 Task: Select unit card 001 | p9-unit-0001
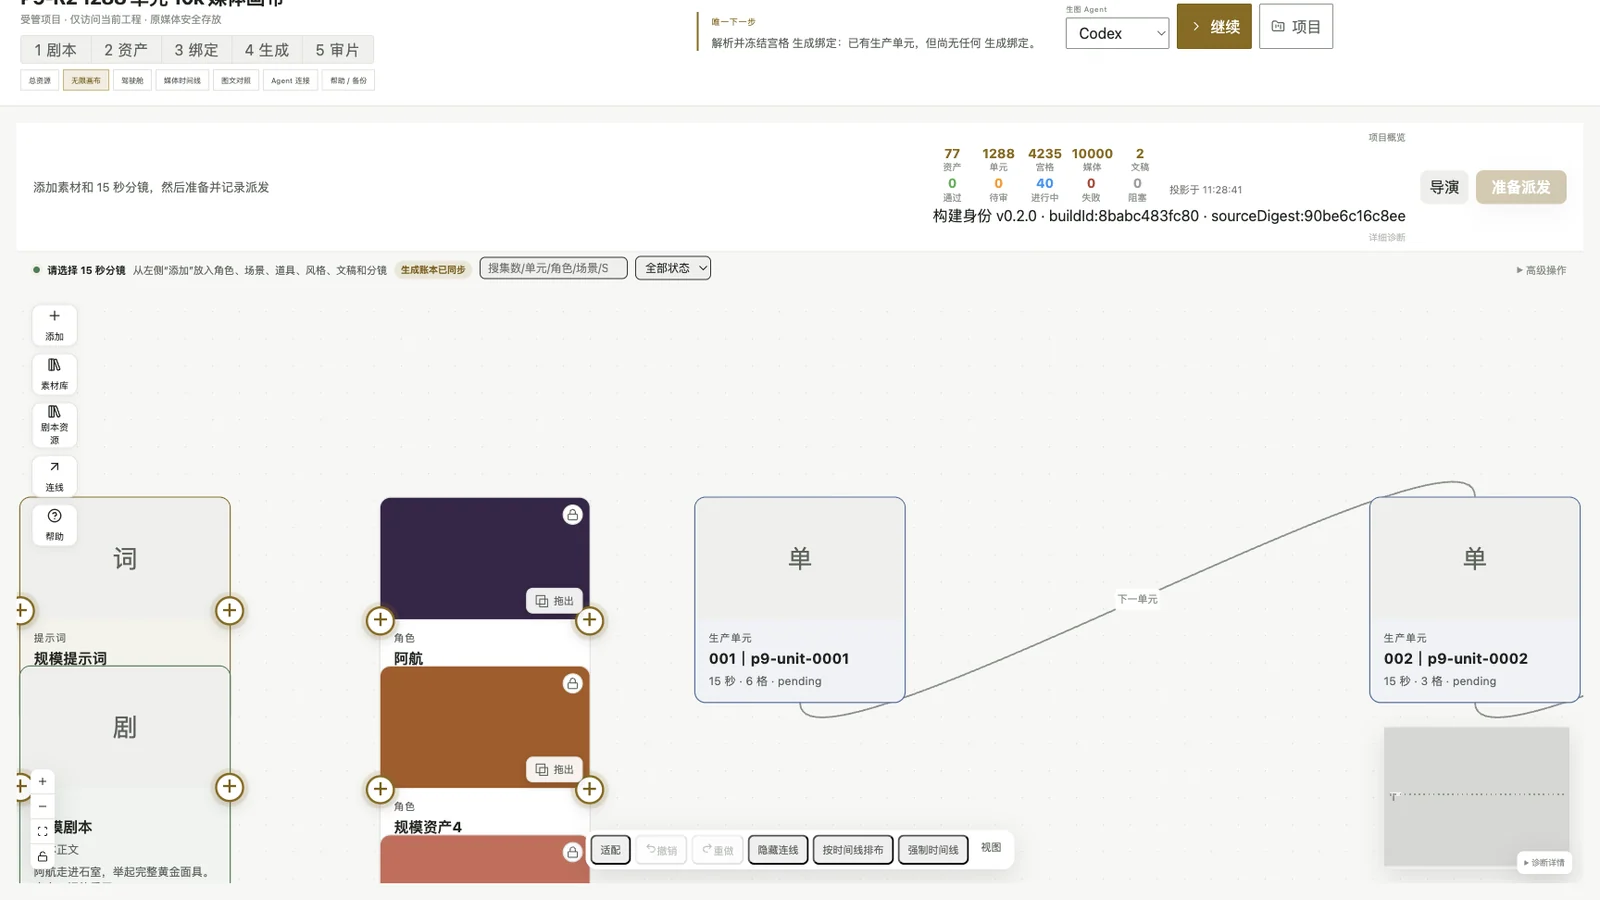pos(800,600)
